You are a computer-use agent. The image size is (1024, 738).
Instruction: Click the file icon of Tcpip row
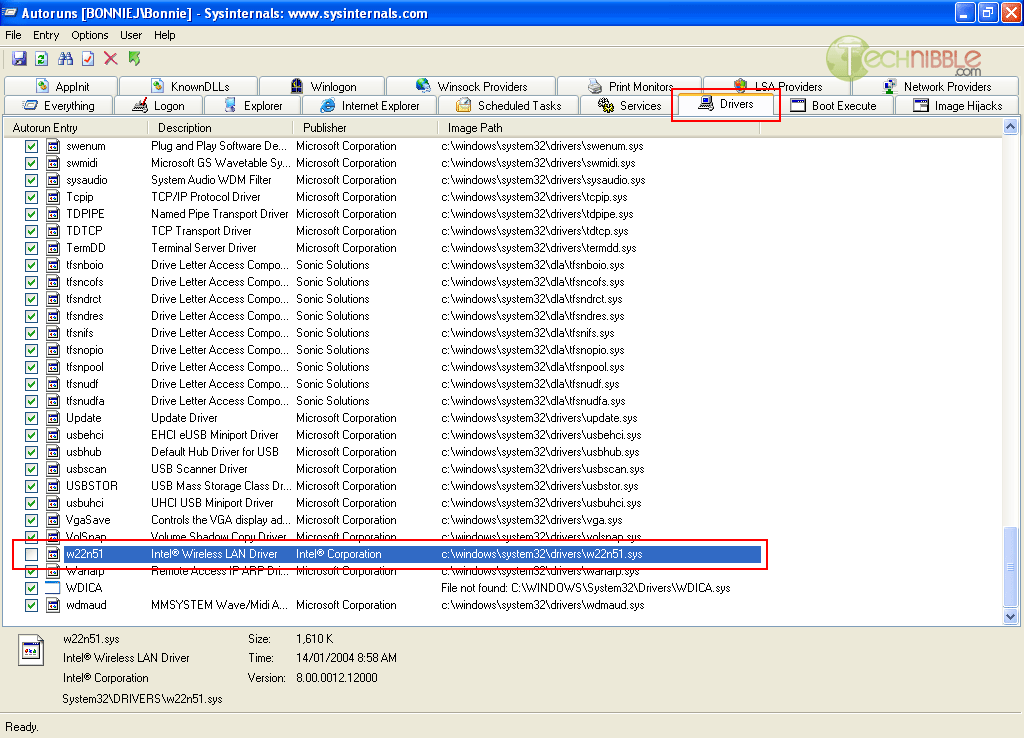[53, 197]
